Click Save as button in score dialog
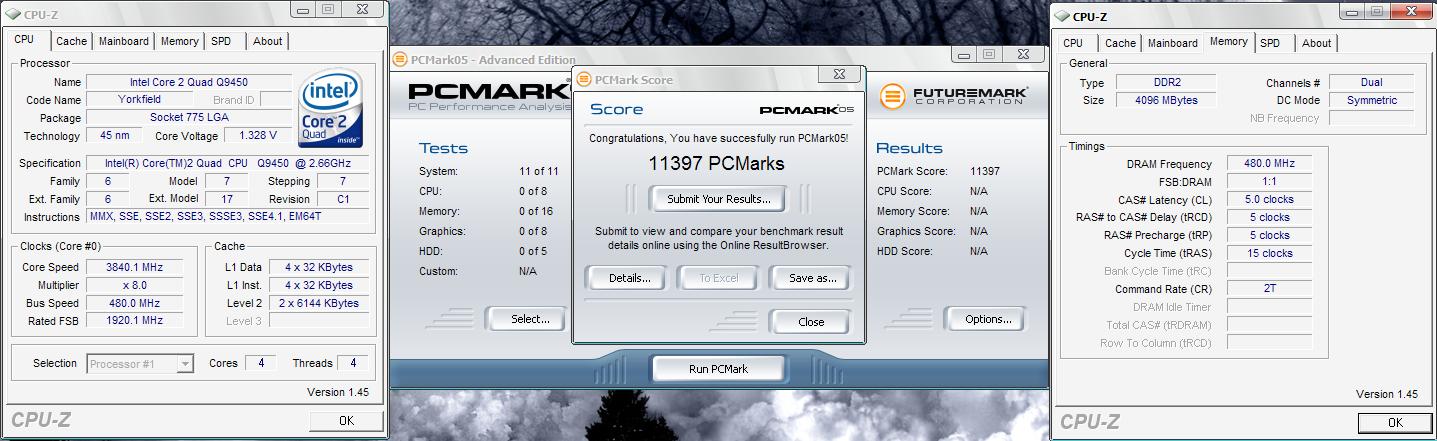 point(812,278)
